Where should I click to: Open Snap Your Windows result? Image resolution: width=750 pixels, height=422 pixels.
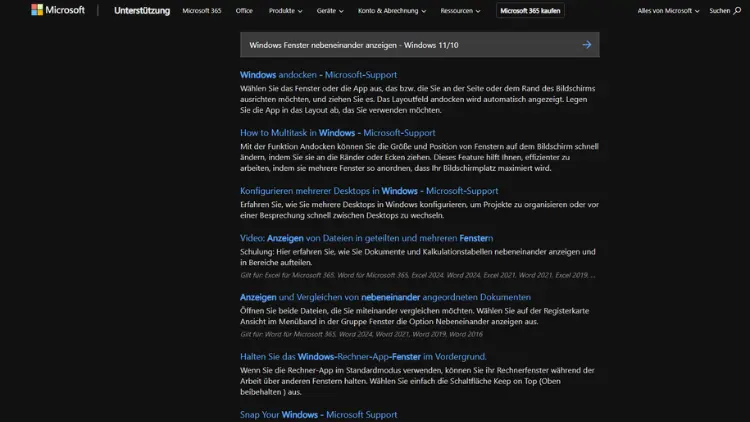click(x=318, y=414)
